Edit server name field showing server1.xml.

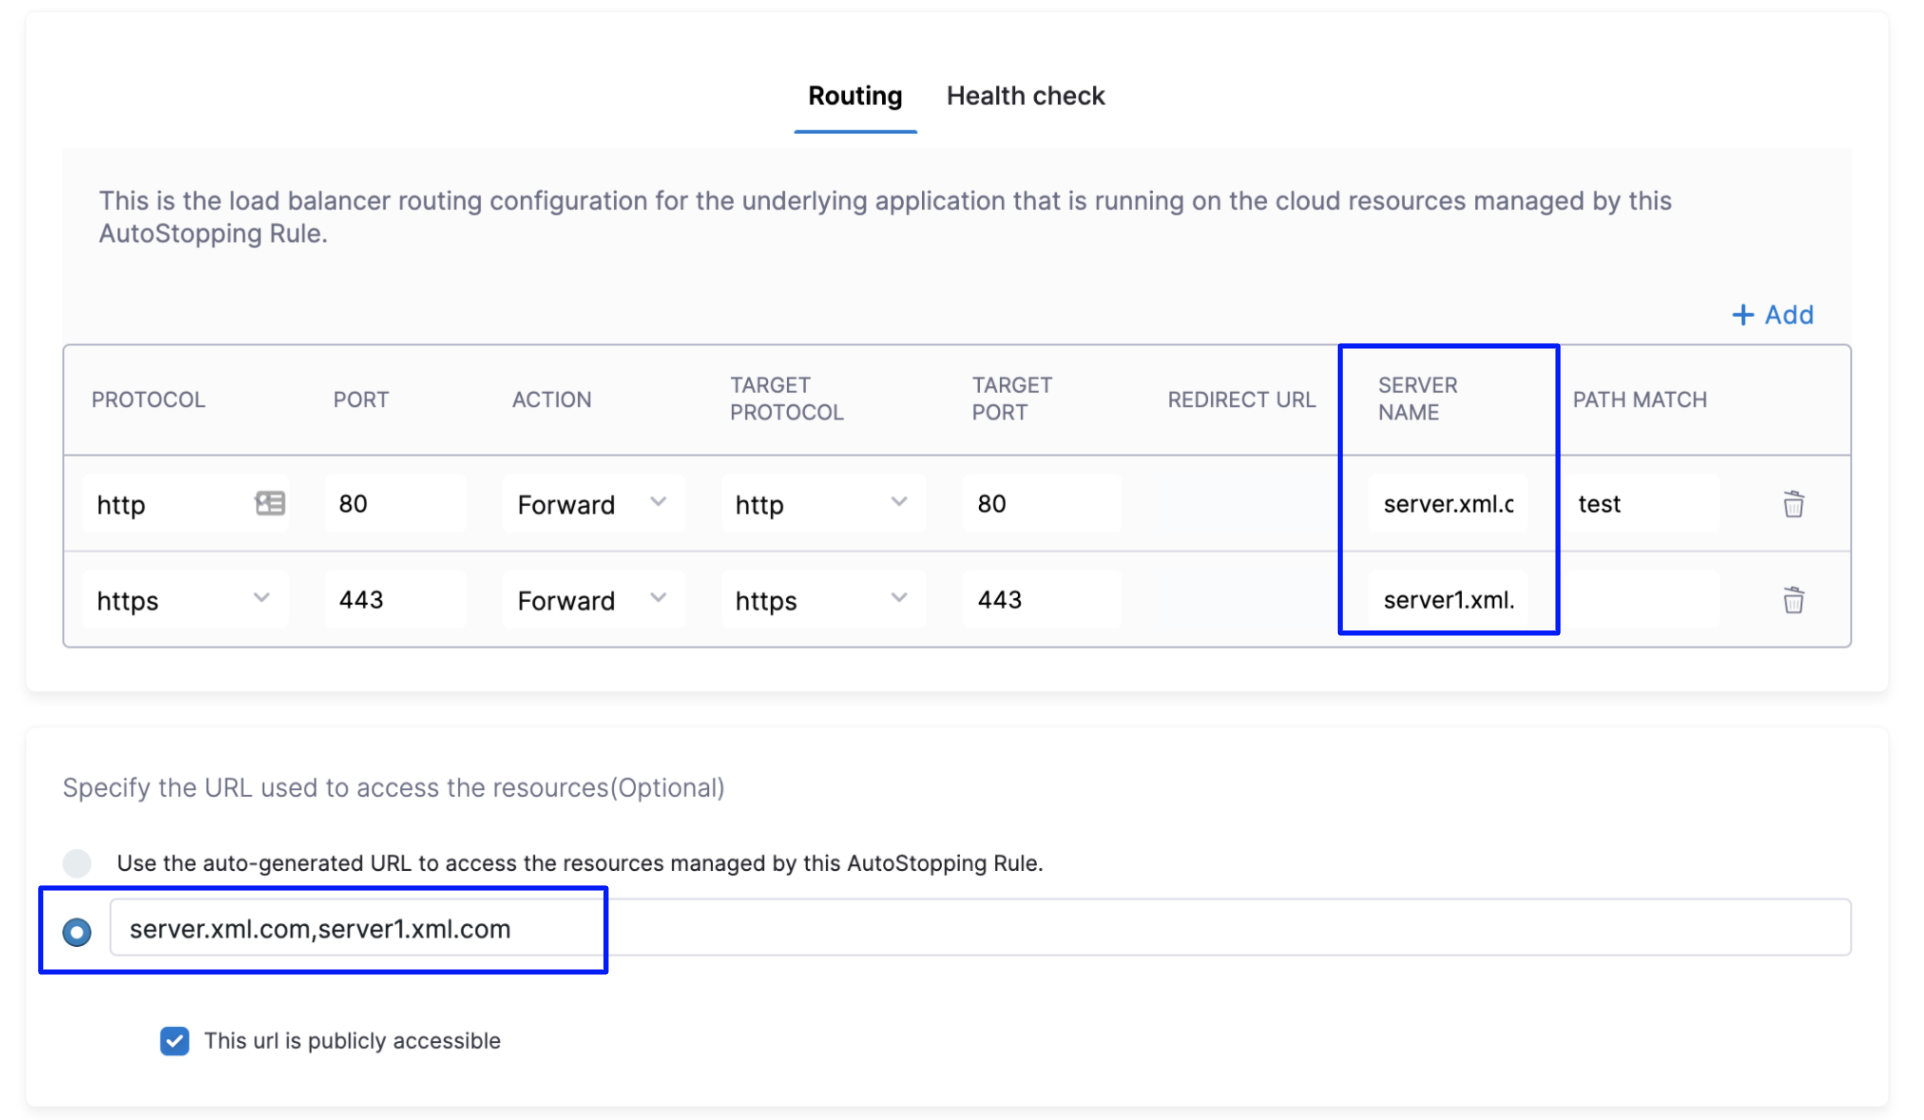(1448, 600)
